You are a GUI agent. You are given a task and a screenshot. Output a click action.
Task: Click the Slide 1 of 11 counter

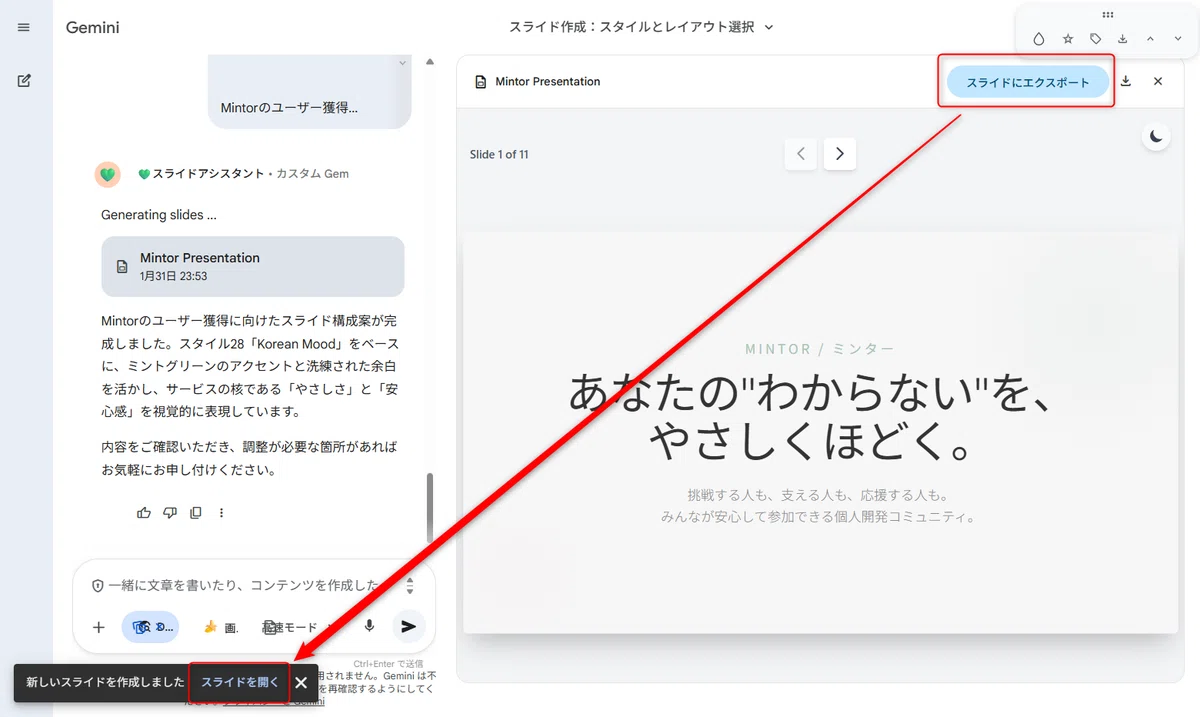[x=499, y=154]
